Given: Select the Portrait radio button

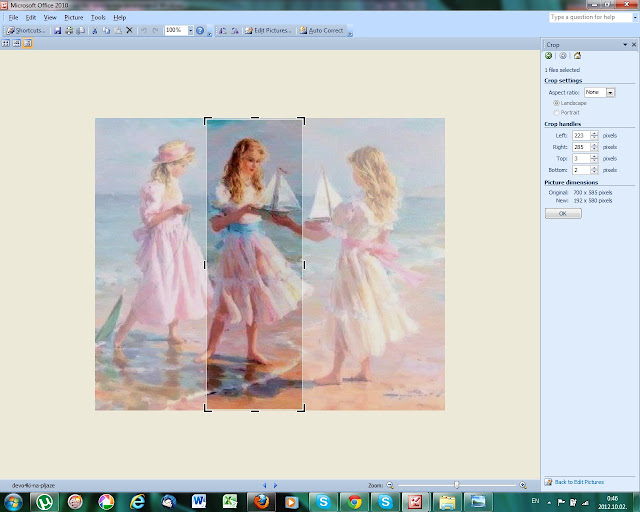Looking at the screenshot, I should (x=556, y=112).
